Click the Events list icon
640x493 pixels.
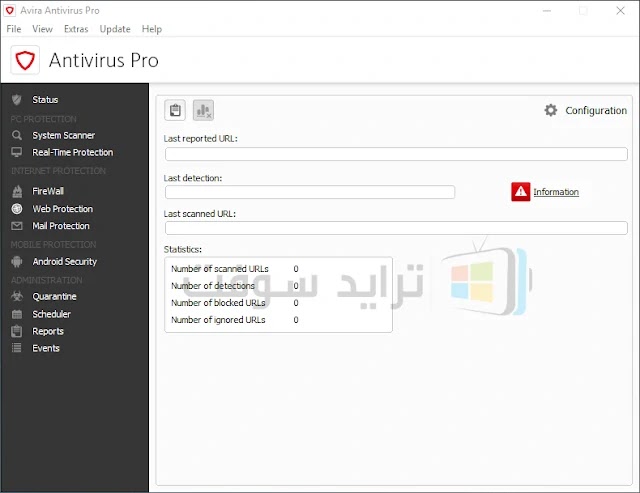tap(17, 348)
